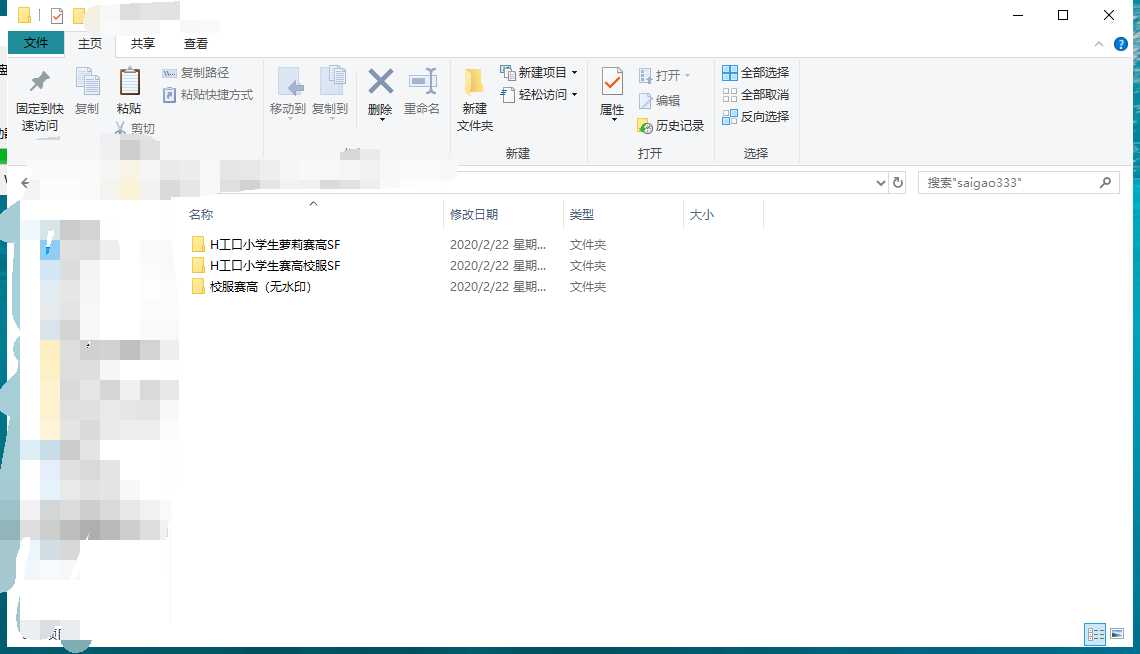
Task: Sort by the 名称 (Name) column header
Action: [x=313, y=214]
